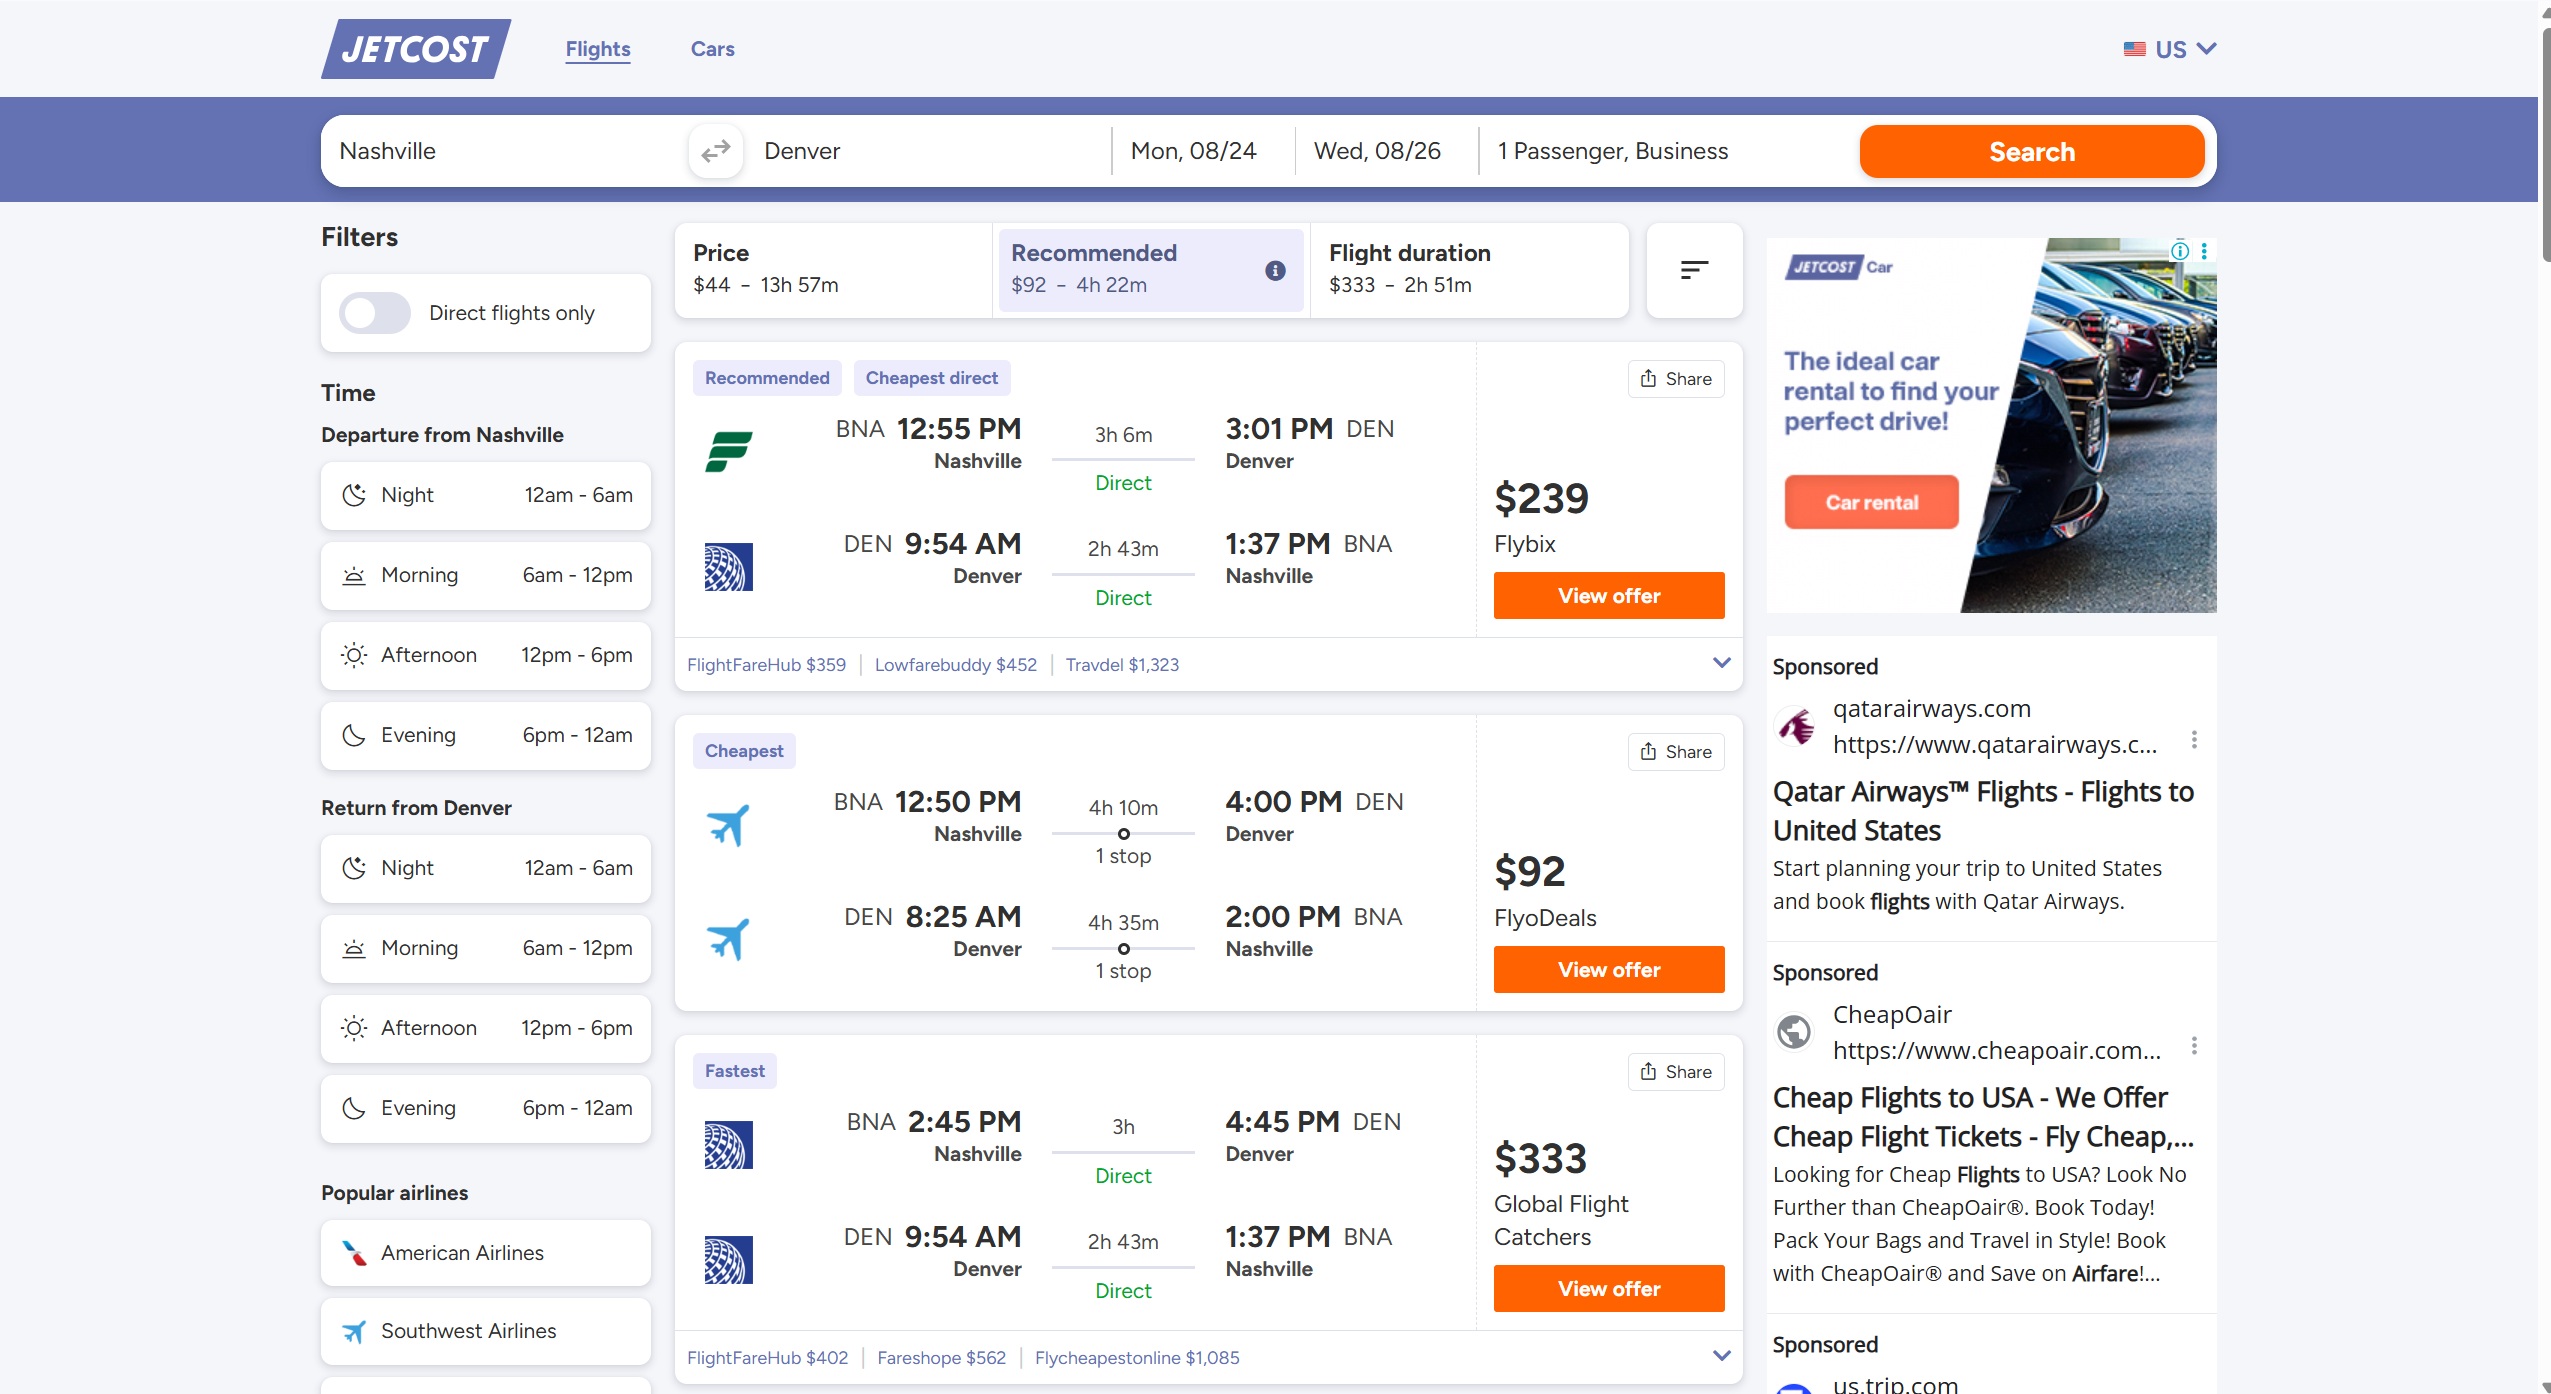Select Evening return from Denver filter
This screenshot has height=1394, width=2551.
pos(486,1109)
